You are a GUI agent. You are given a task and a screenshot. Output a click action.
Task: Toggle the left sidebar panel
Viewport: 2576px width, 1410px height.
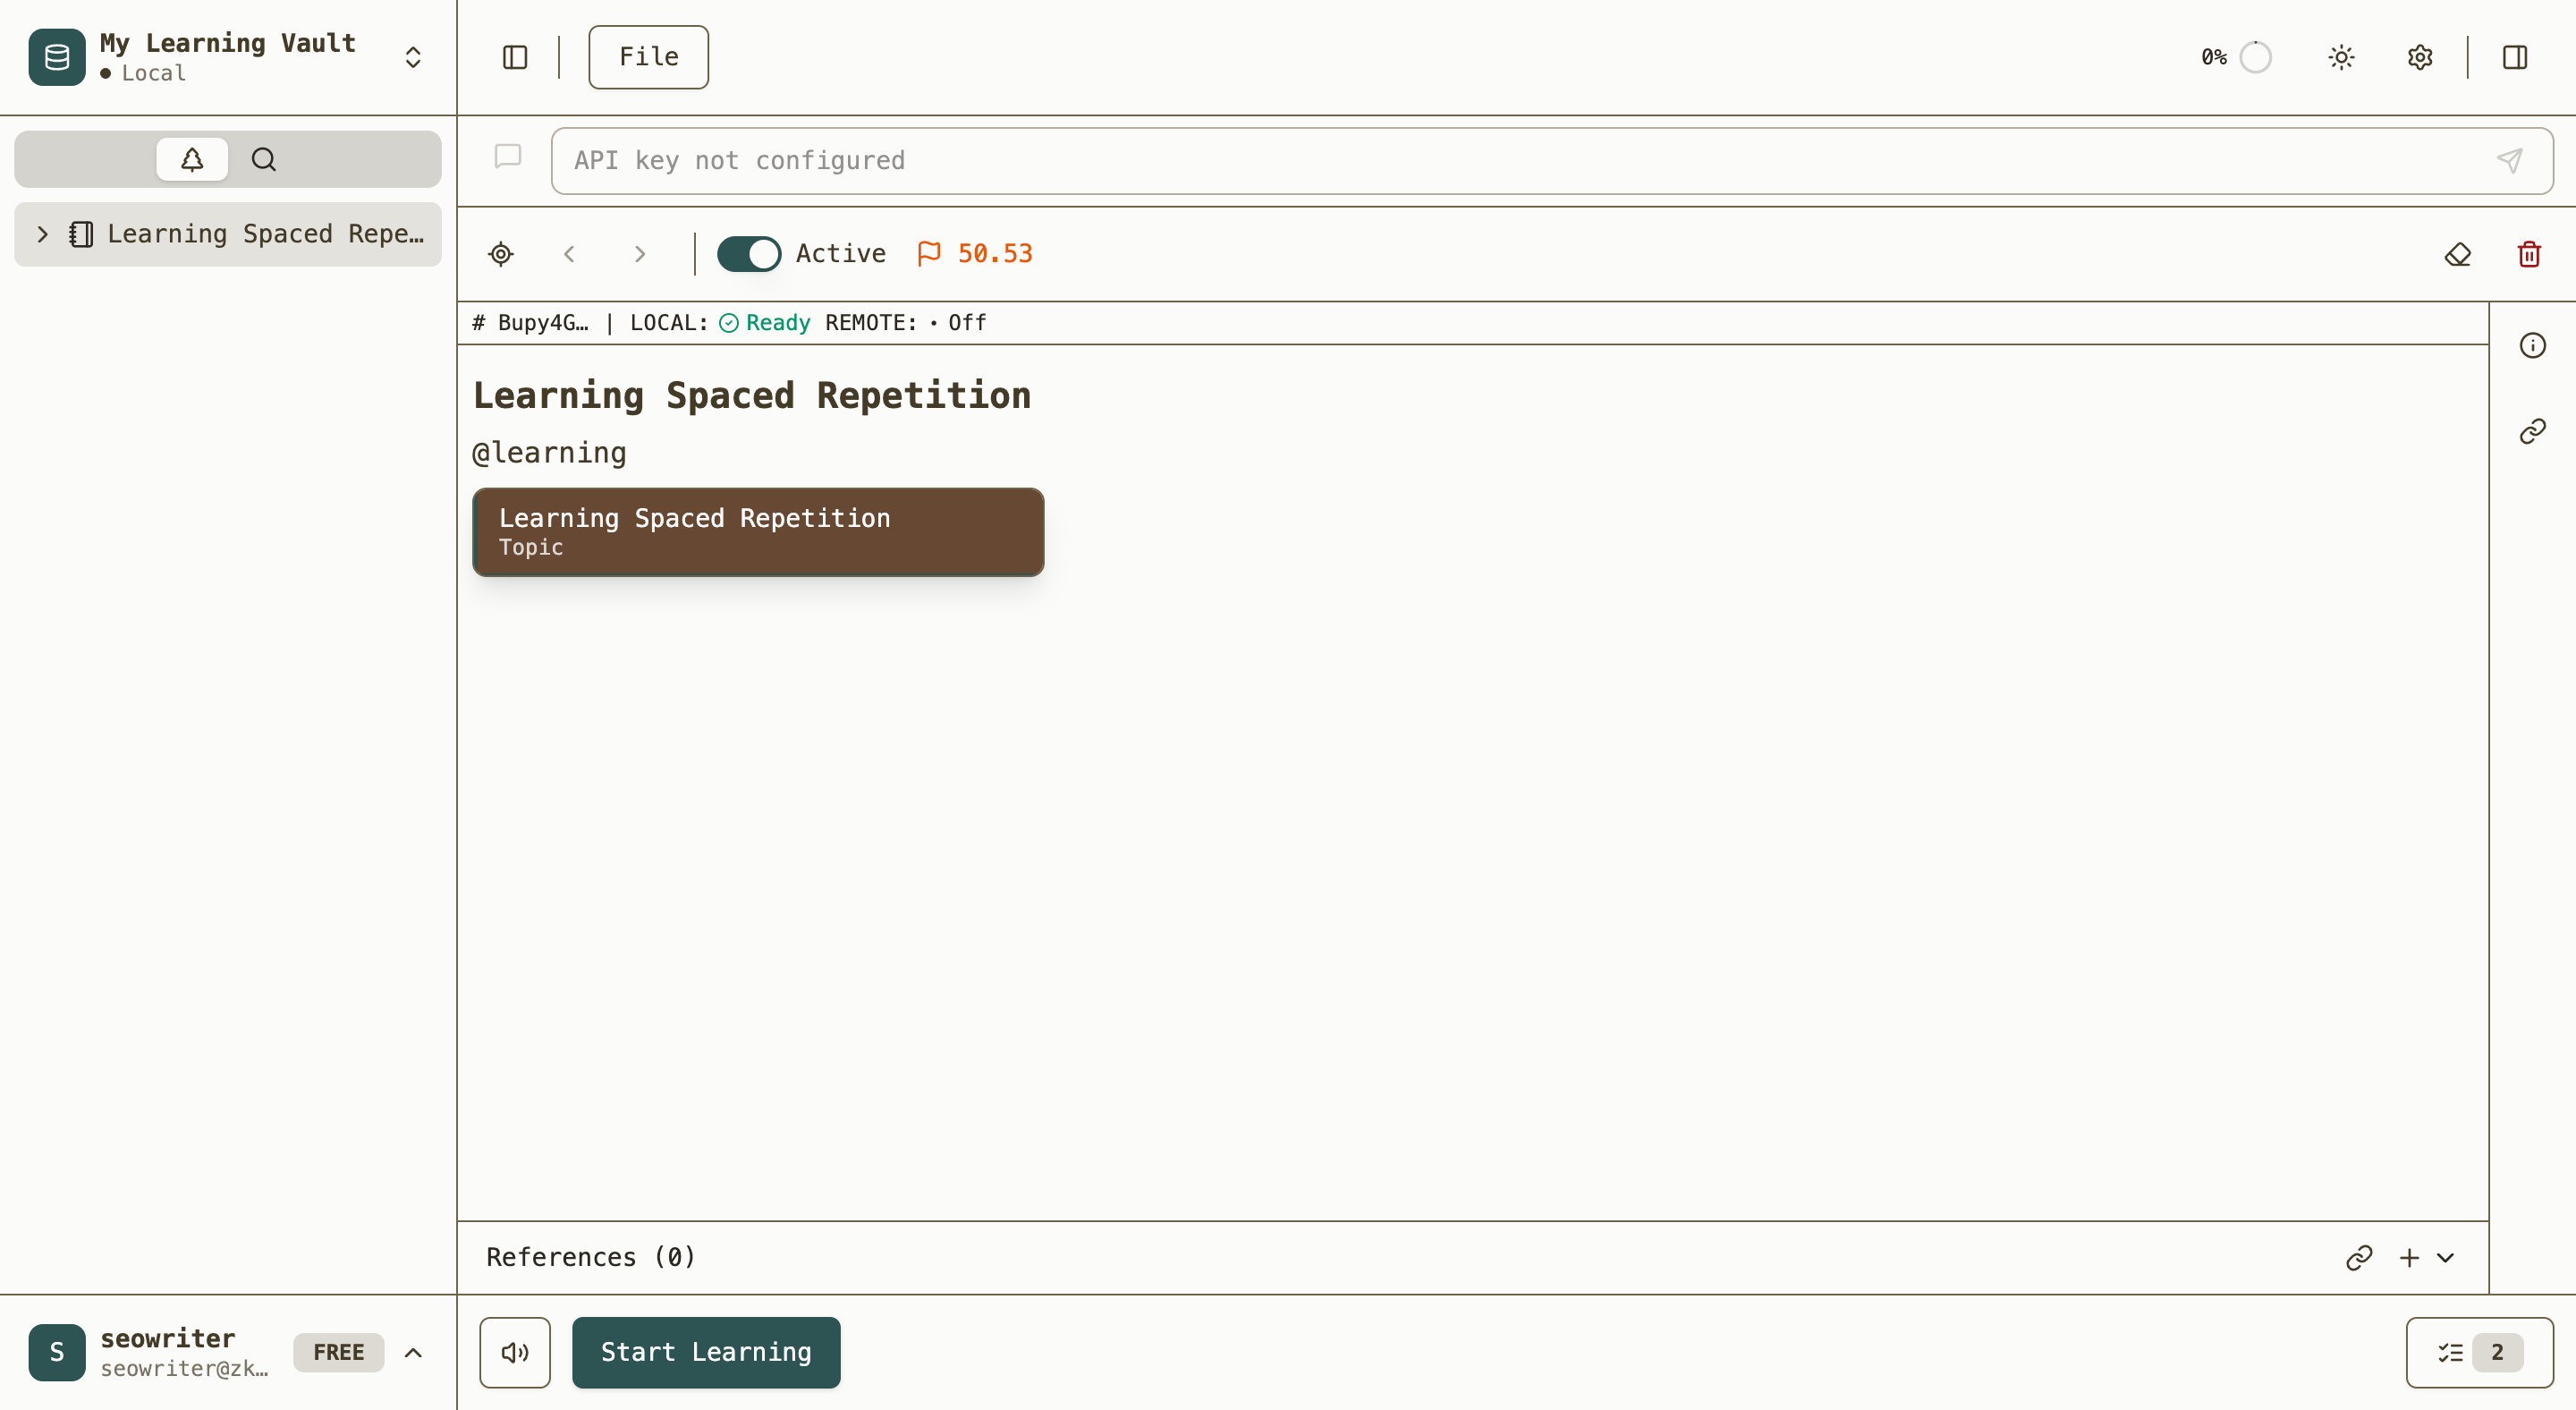click(515, 57)
